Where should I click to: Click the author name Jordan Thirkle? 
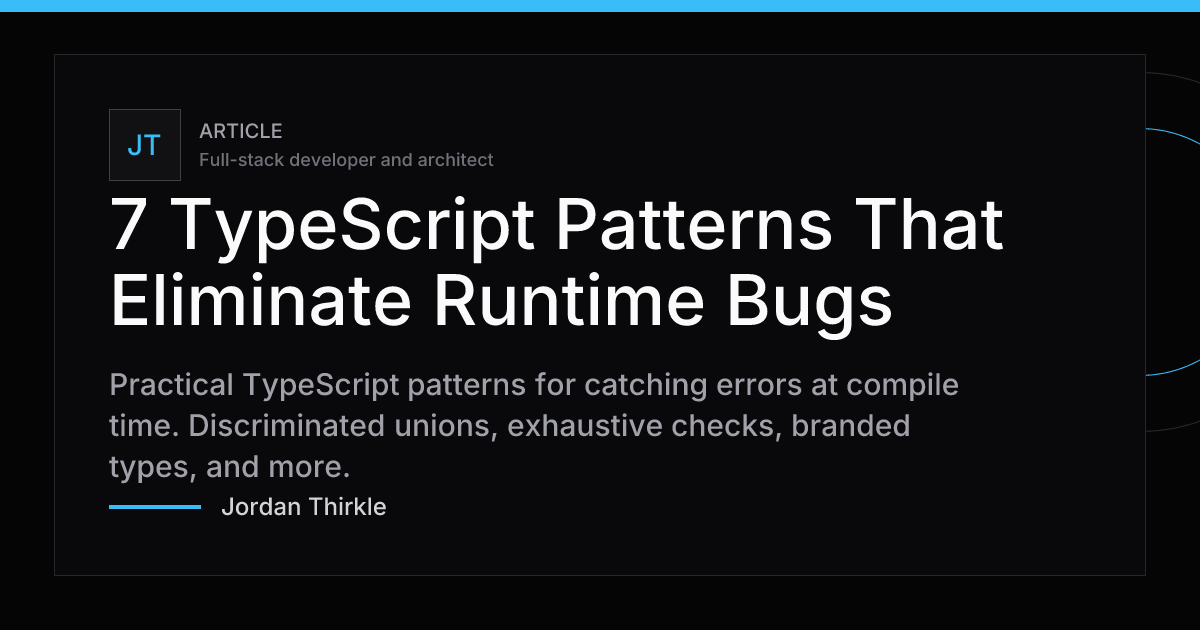pyautogui.click(x=304, y=507)
